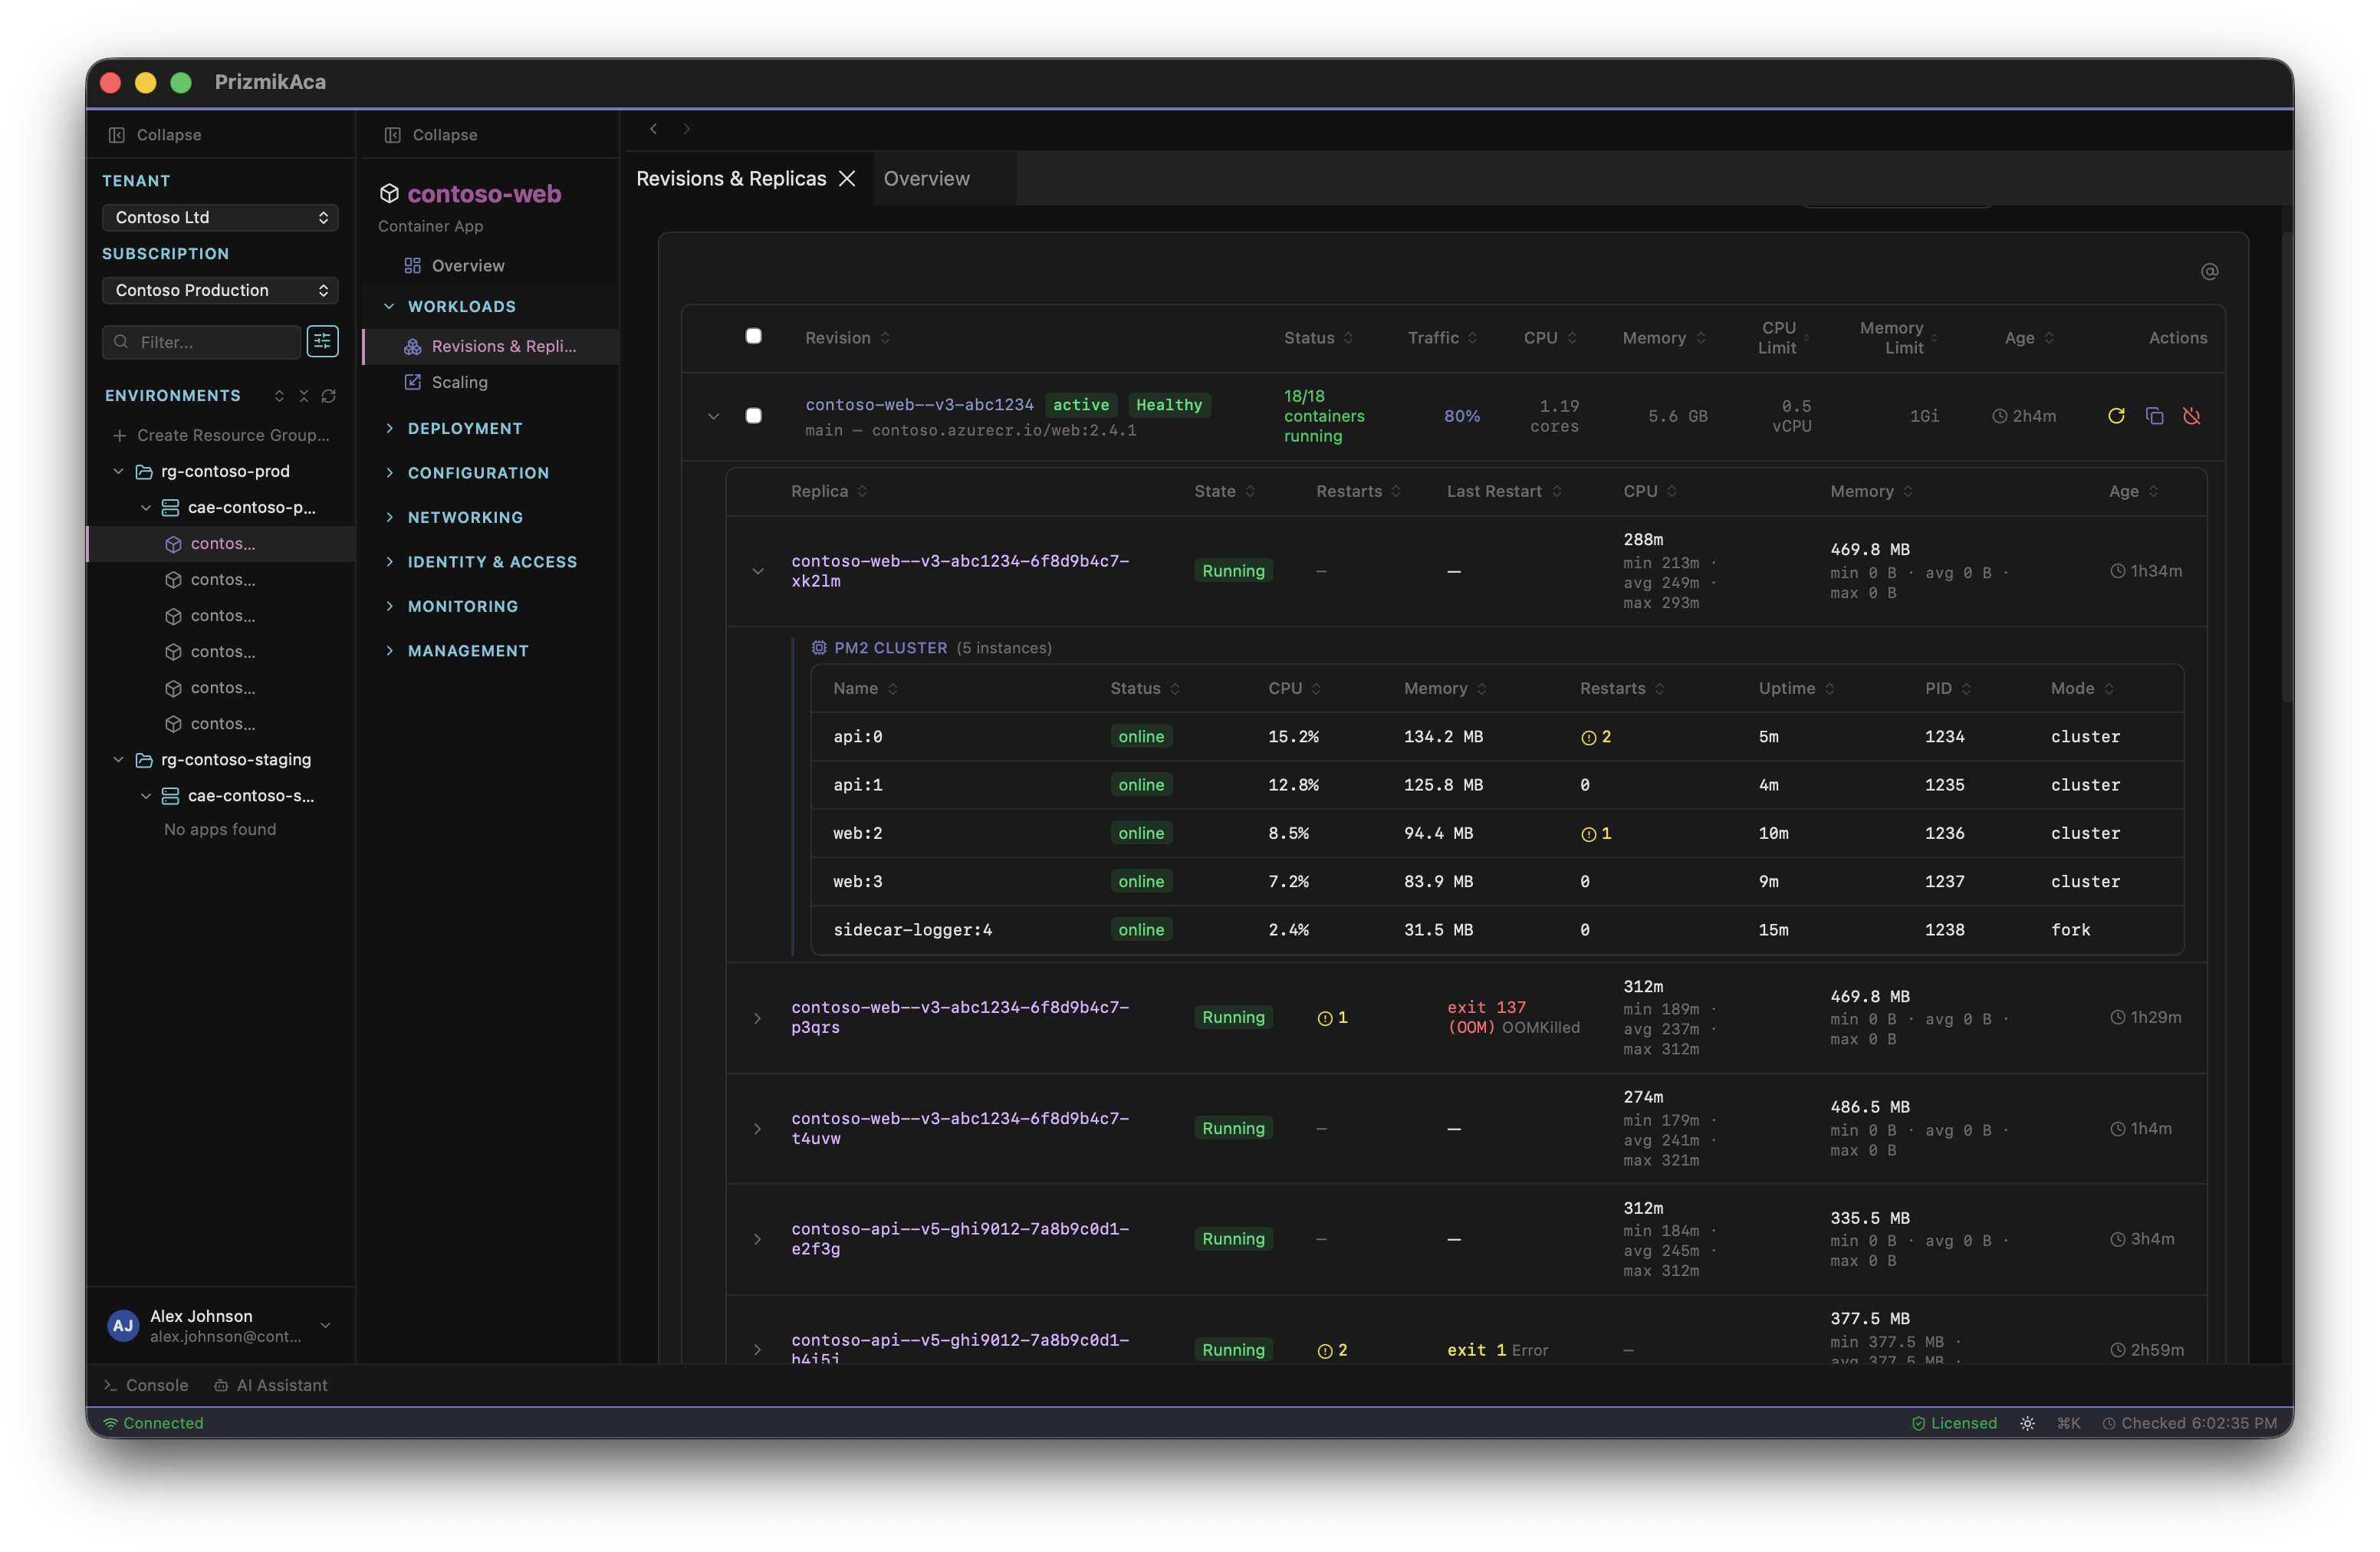2380x1552 pixels.
Task: Click the @ mention icon above the revisions table
Action: click(x=2210, y=271)
